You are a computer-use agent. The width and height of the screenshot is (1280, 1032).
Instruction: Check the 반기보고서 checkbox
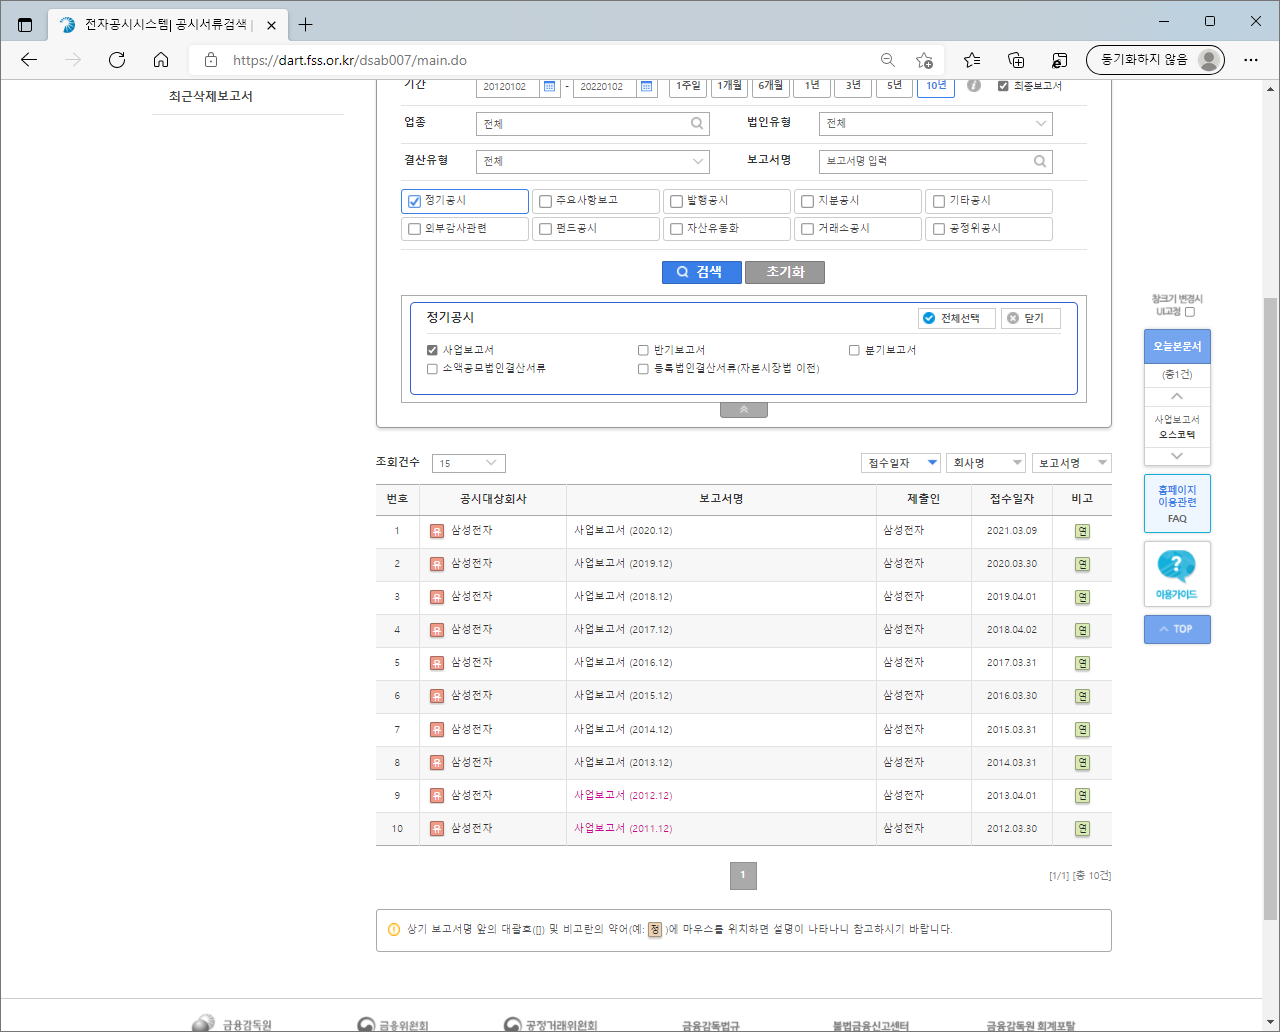click(643, 350)
